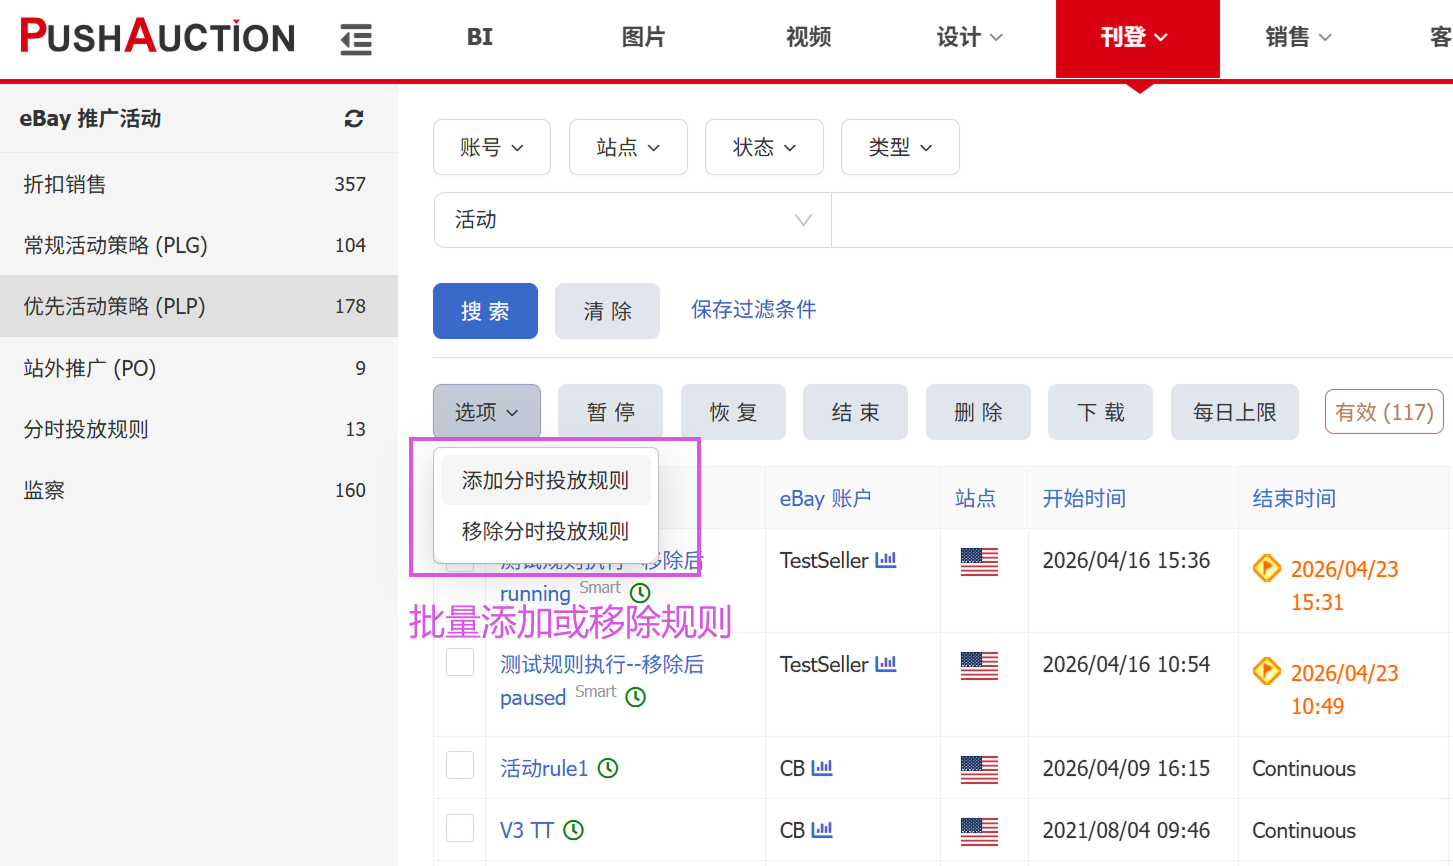Click the green clock icon beside 活动rule1
This screenshot has width=1453, height=866.
click(x=608, y=768)
